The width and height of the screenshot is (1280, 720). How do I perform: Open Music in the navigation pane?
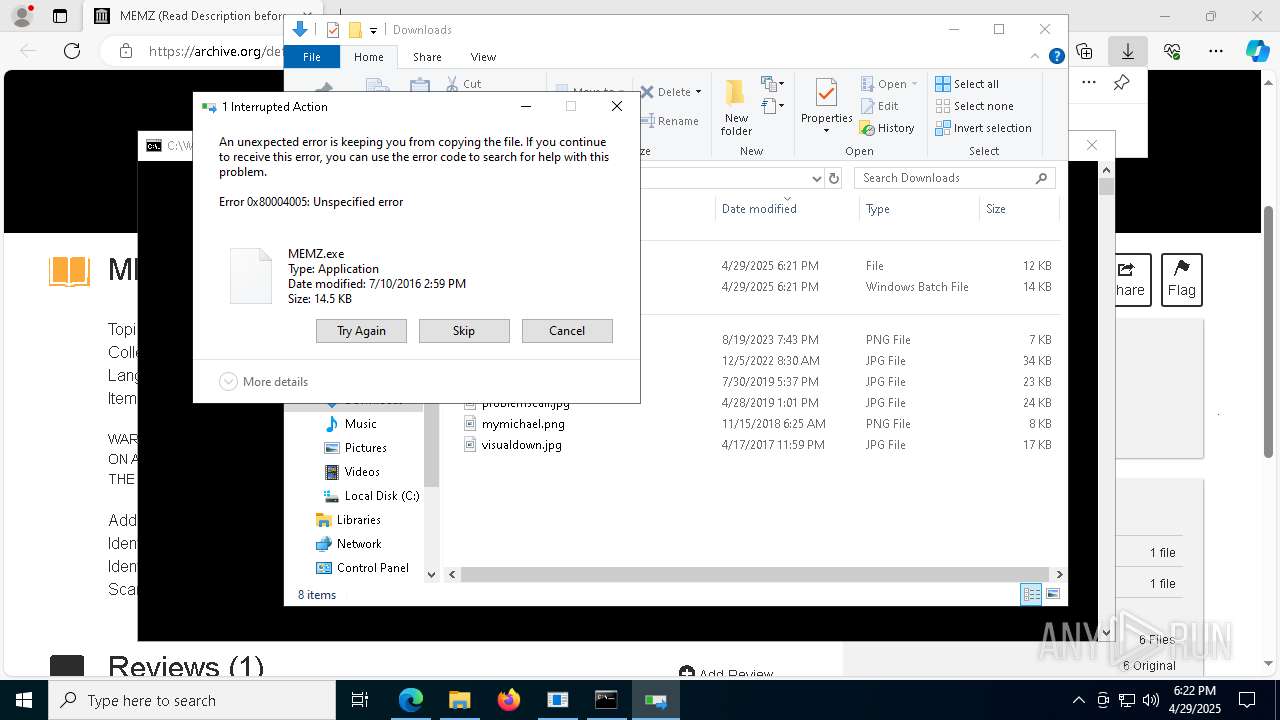360,424
